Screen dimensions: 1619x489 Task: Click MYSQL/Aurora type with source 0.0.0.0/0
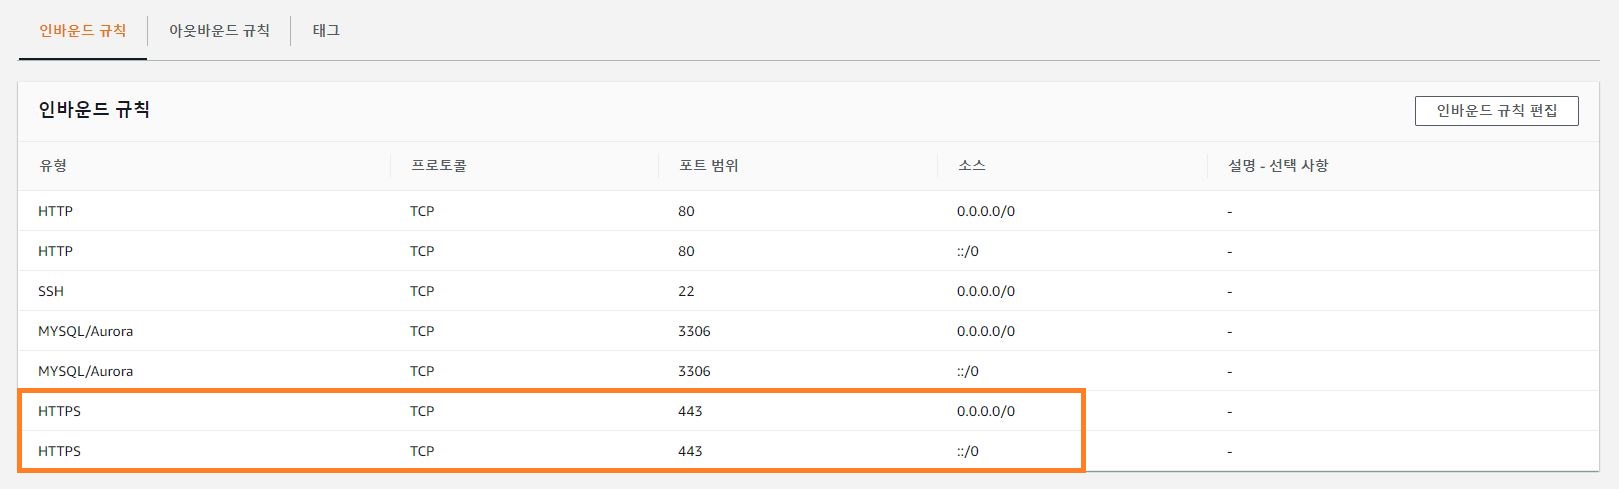click(x=85, y=331)
